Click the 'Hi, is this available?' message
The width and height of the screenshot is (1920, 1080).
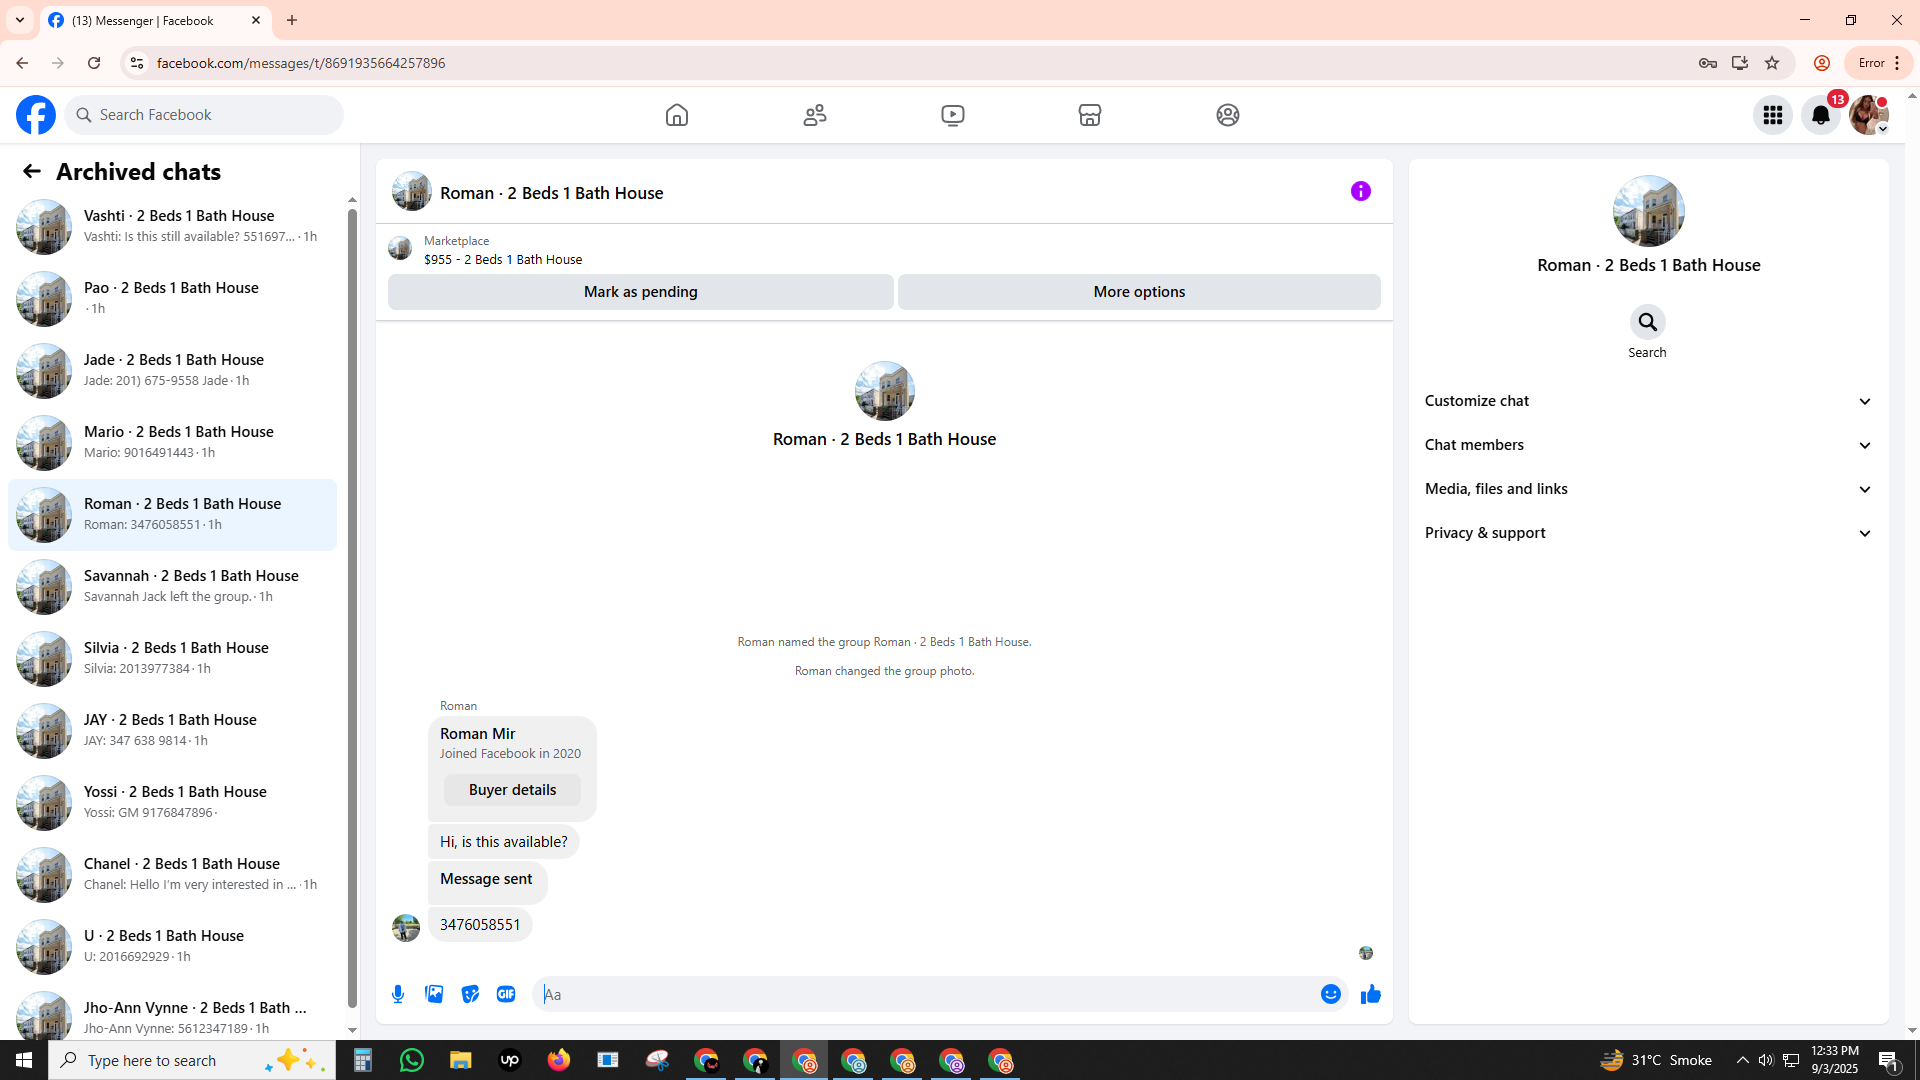[503, 842]
